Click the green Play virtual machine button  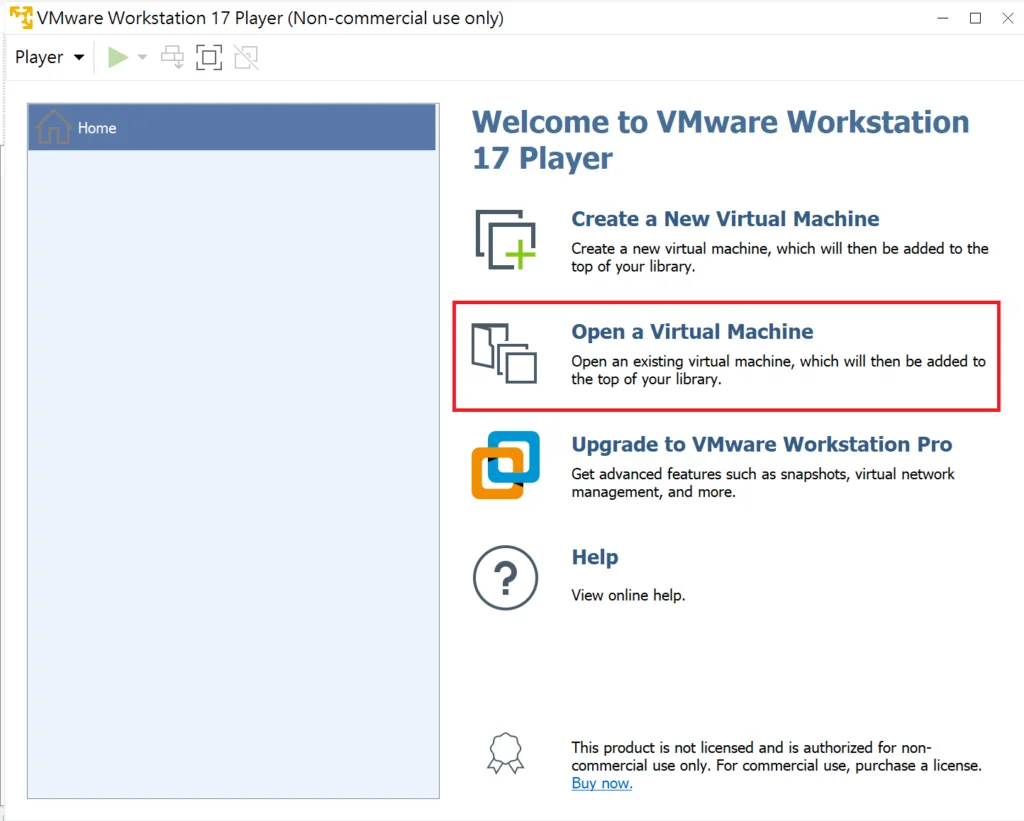(118, 57)
